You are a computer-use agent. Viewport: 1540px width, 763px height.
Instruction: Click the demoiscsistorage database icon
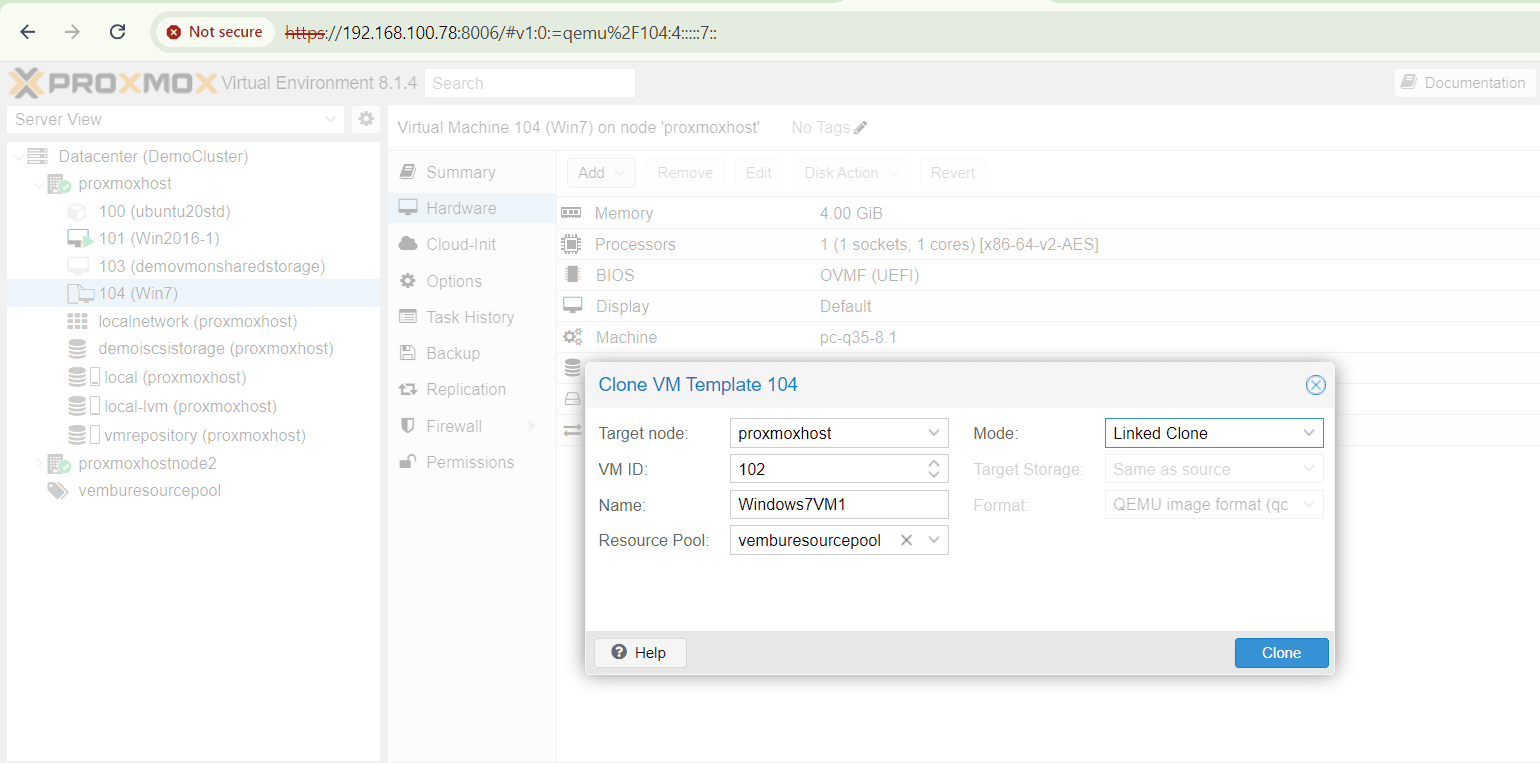click(x=77, y=349)
